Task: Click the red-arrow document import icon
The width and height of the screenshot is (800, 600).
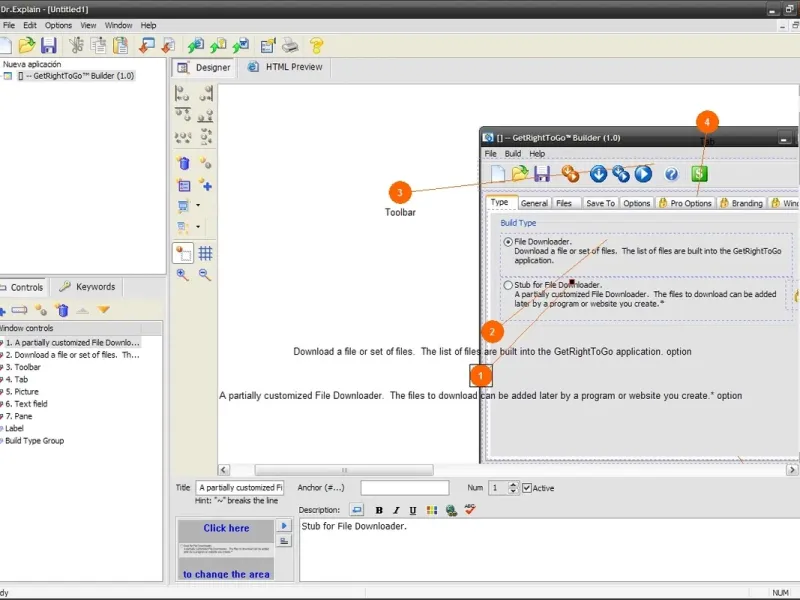Action: point(168,45)
